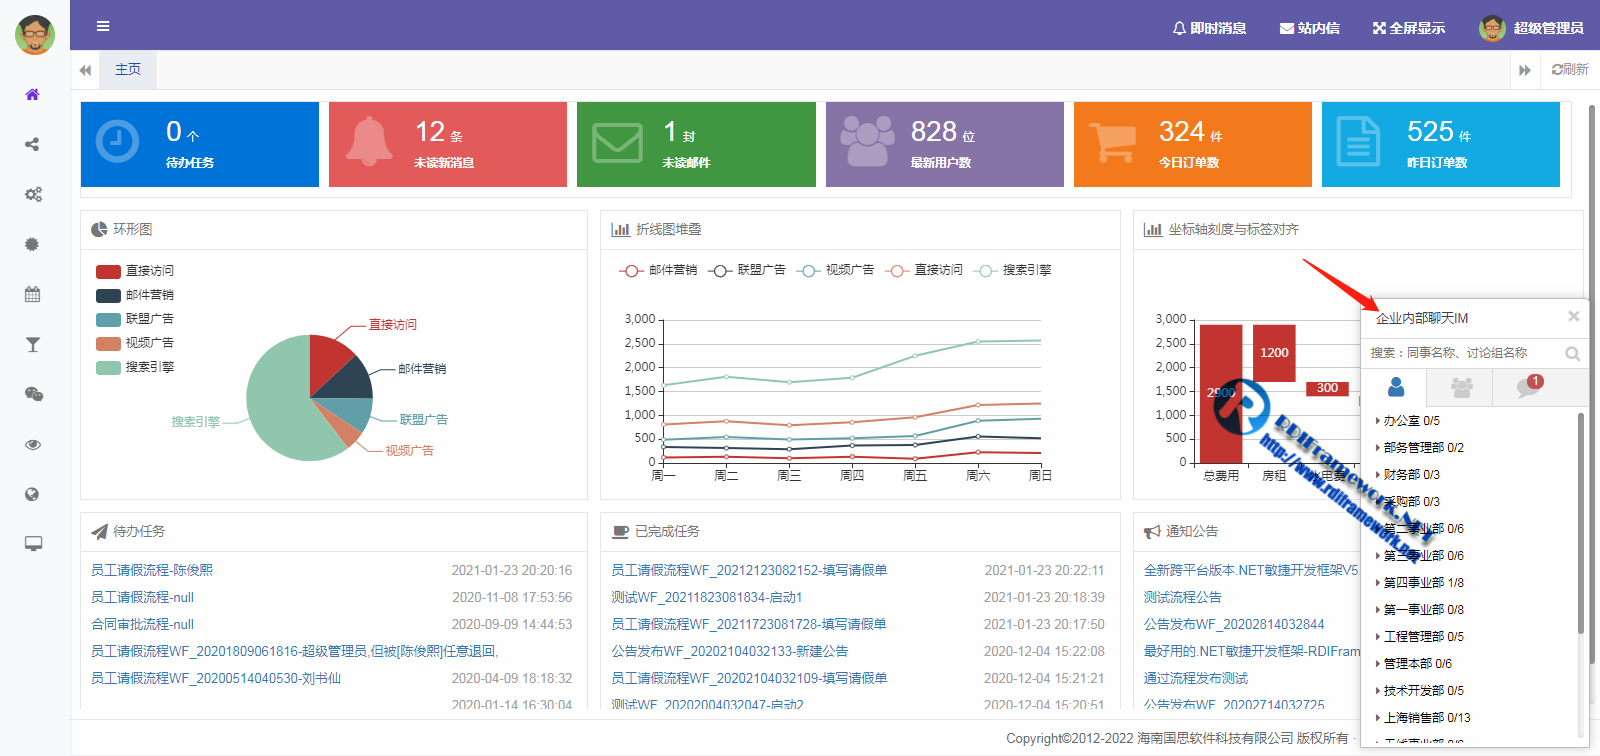The width and height of the screenshot is (1600, 756).
Task: Switch to the contacts tab in the IM panel
Action: (x=1396, y=387)
